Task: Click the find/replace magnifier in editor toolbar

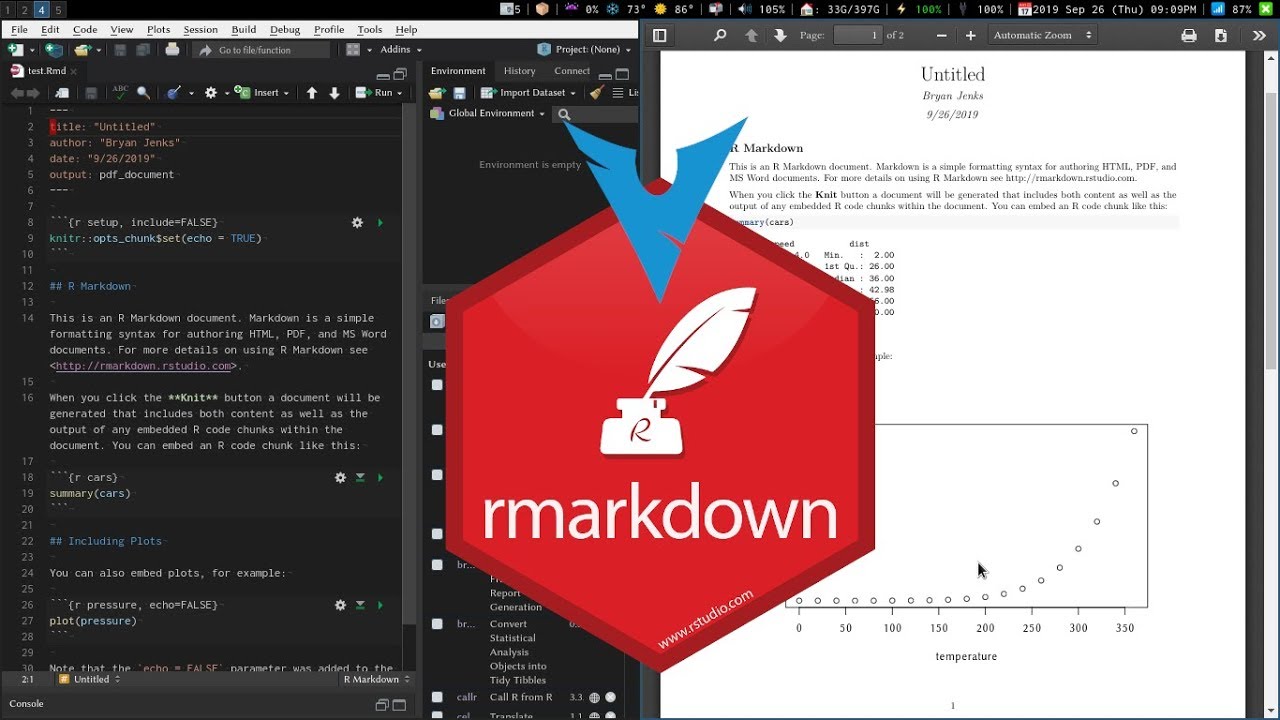Action: pos(144,92)
